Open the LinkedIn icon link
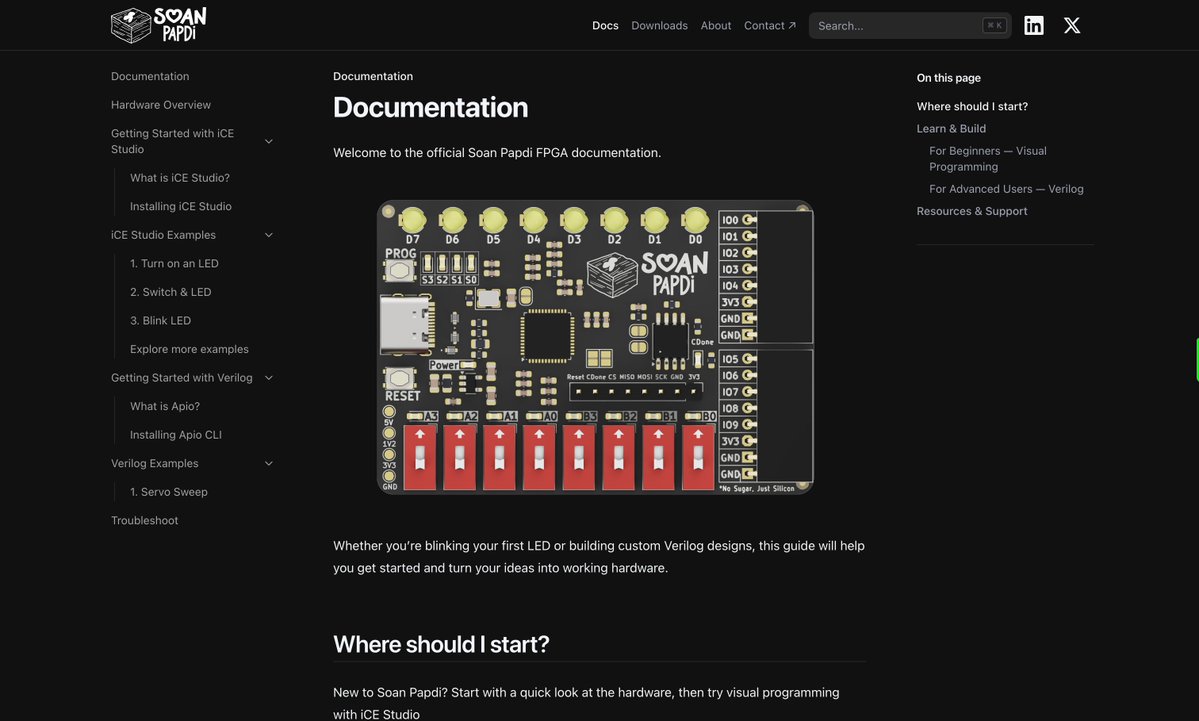 1034,25
